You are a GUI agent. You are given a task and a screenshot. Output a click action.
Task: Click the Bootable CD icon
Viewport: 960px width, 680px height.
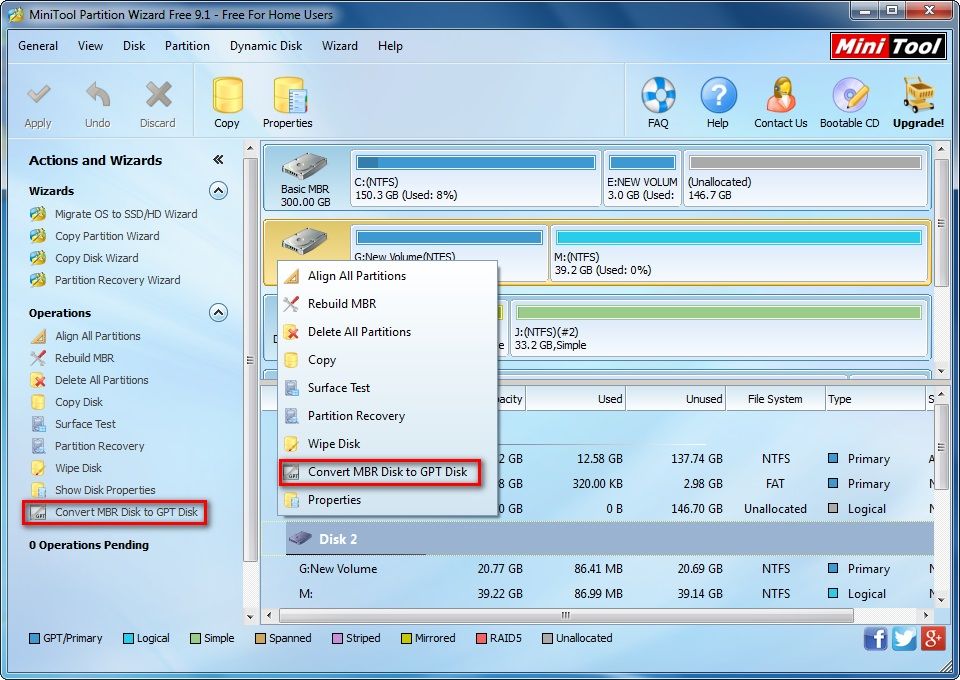click(850, 95)
